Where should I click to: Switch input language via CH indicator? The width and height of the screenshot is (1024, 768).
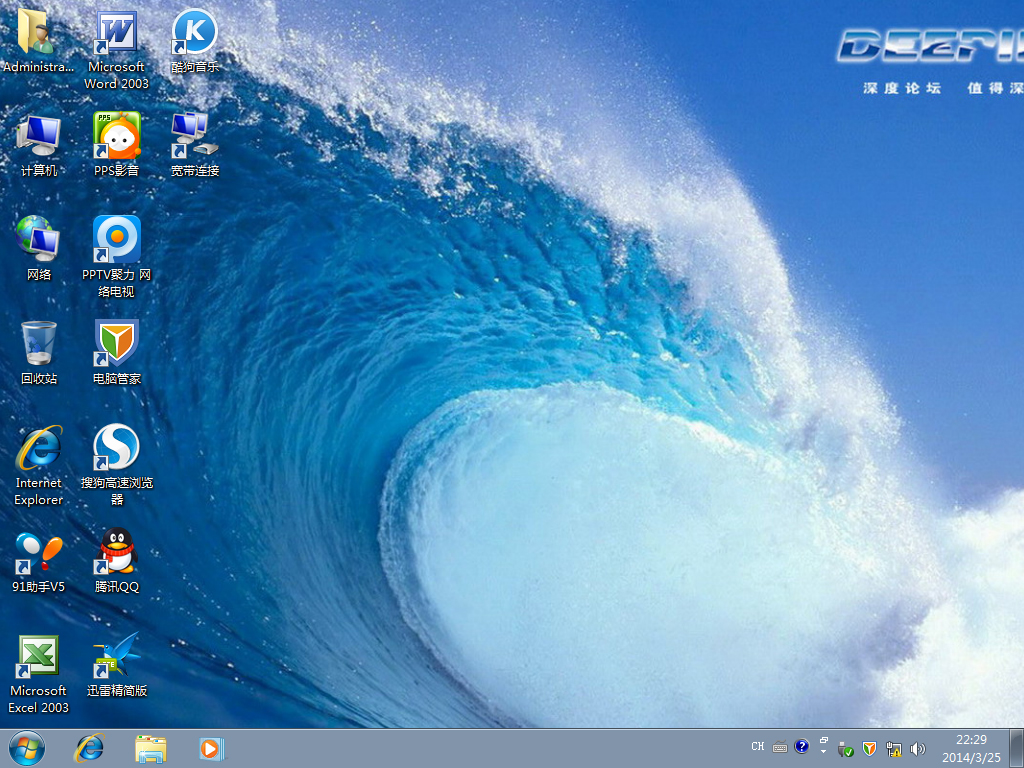[758, 746]
